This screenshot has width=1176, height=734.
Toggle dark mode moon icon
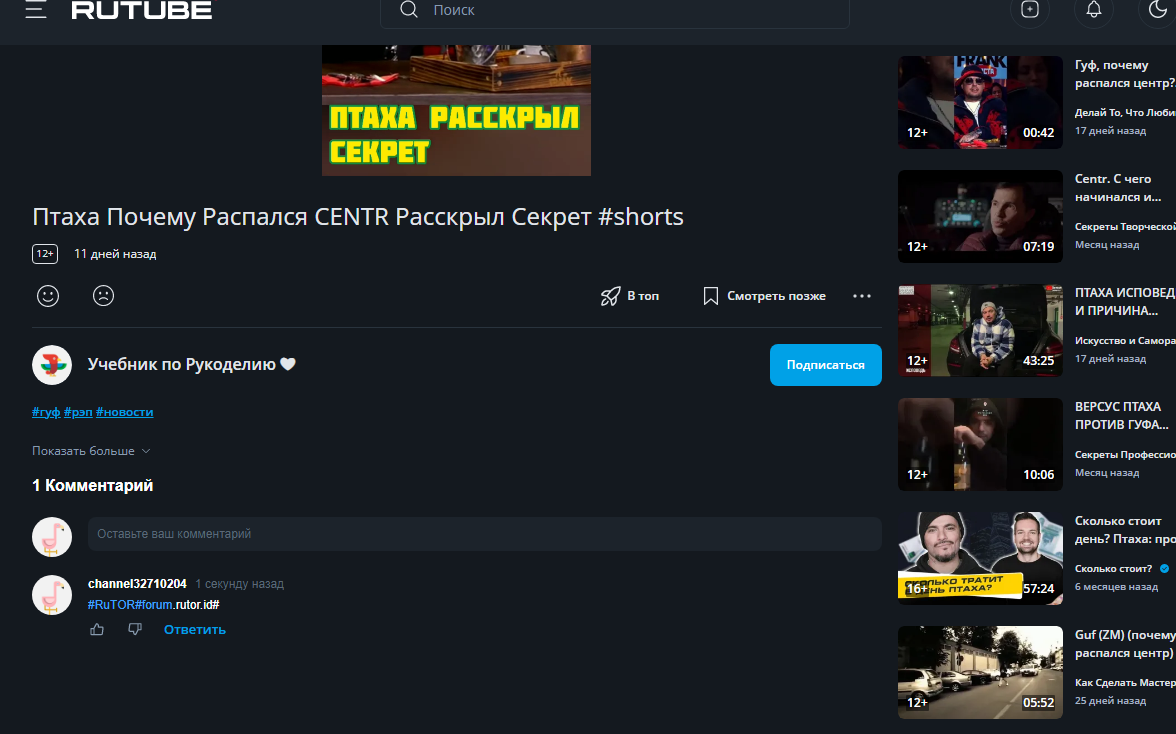[1158, 10]
